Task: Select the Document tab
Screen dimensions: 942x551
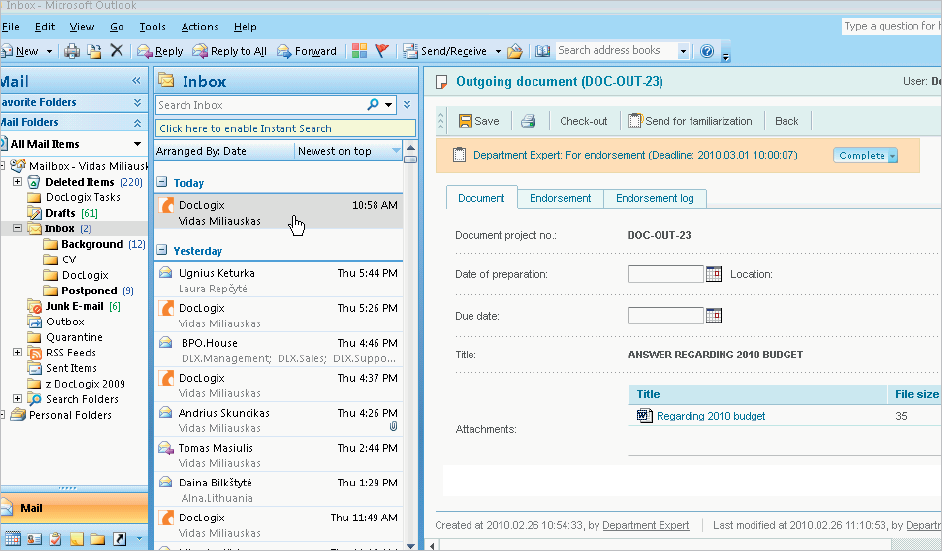Action: 481,198
